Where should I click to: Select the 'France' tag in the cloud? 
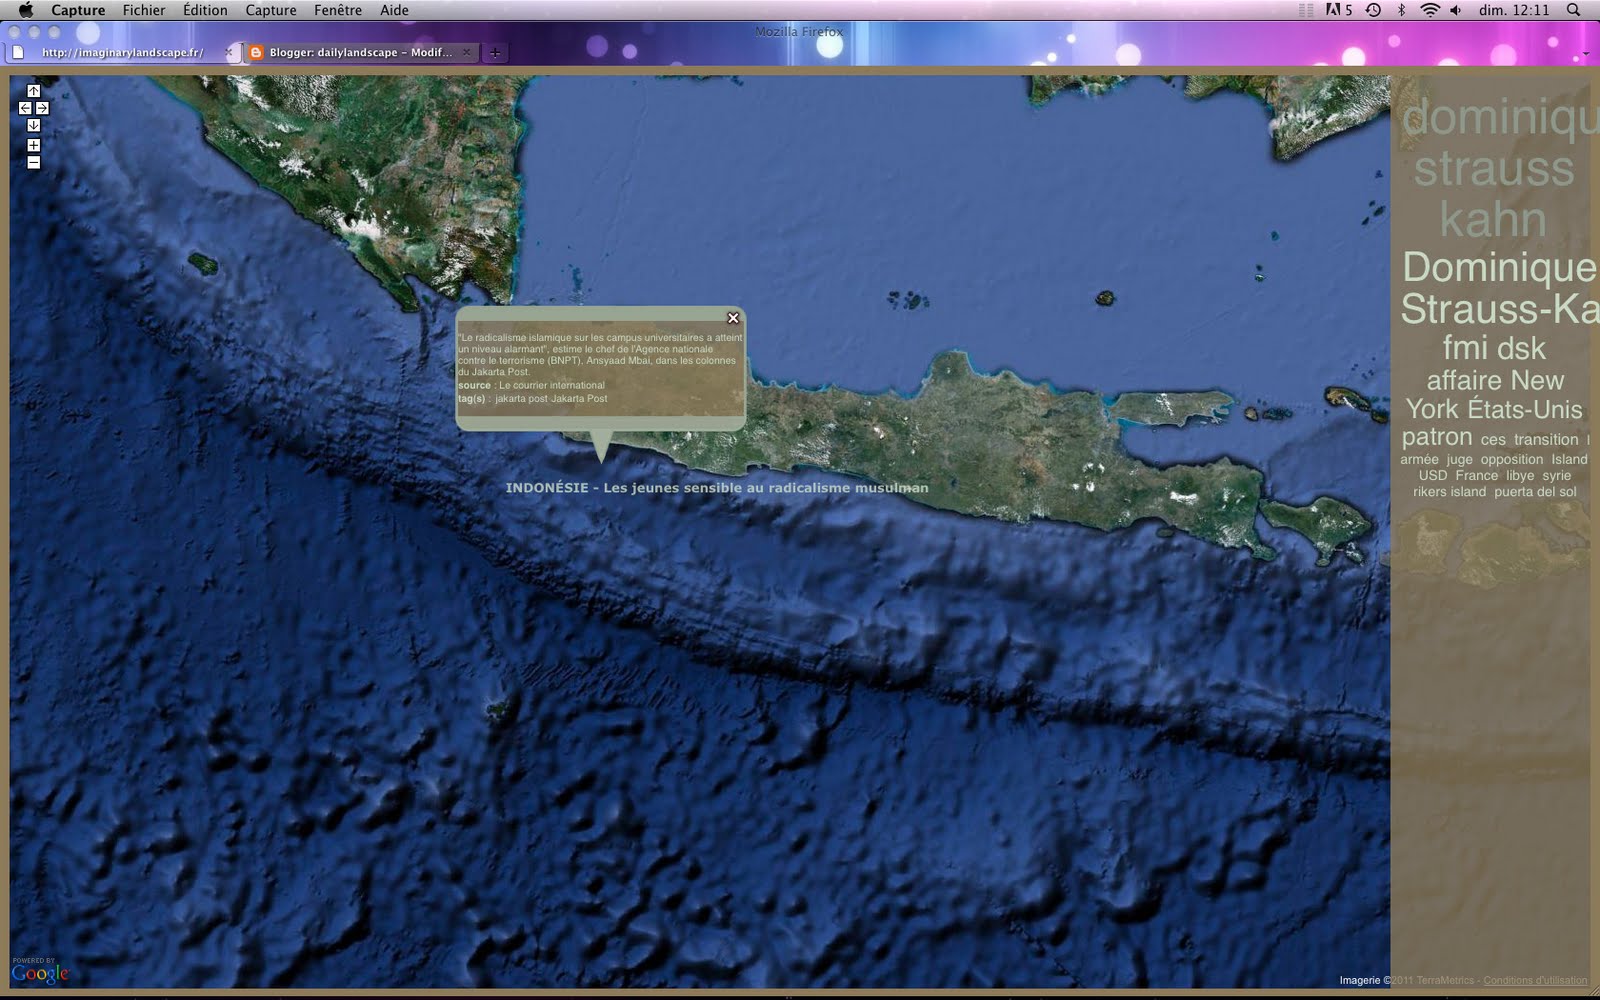tap(1477, 476)
